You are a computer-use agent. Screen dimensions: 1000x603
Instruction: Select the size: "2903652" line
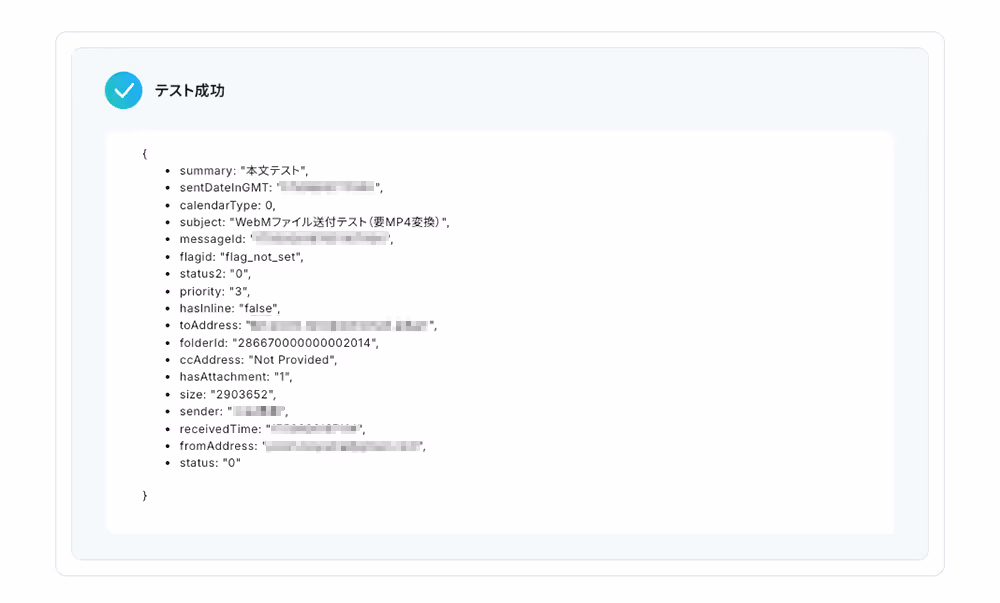(x=228, y=395)
